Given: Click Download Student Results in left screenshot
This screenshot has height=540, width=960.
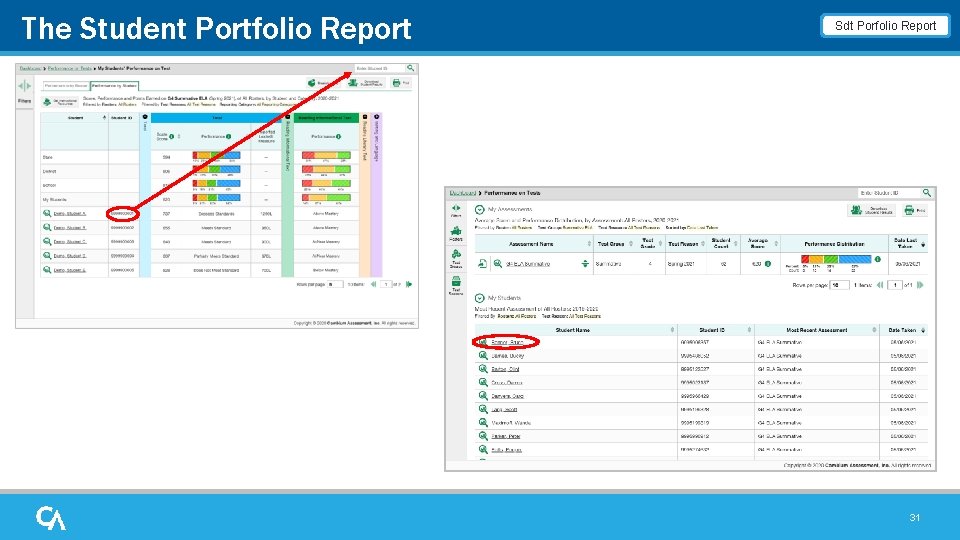Looking at the screenshot, I should pyautogui.click(x=366, y=83).
